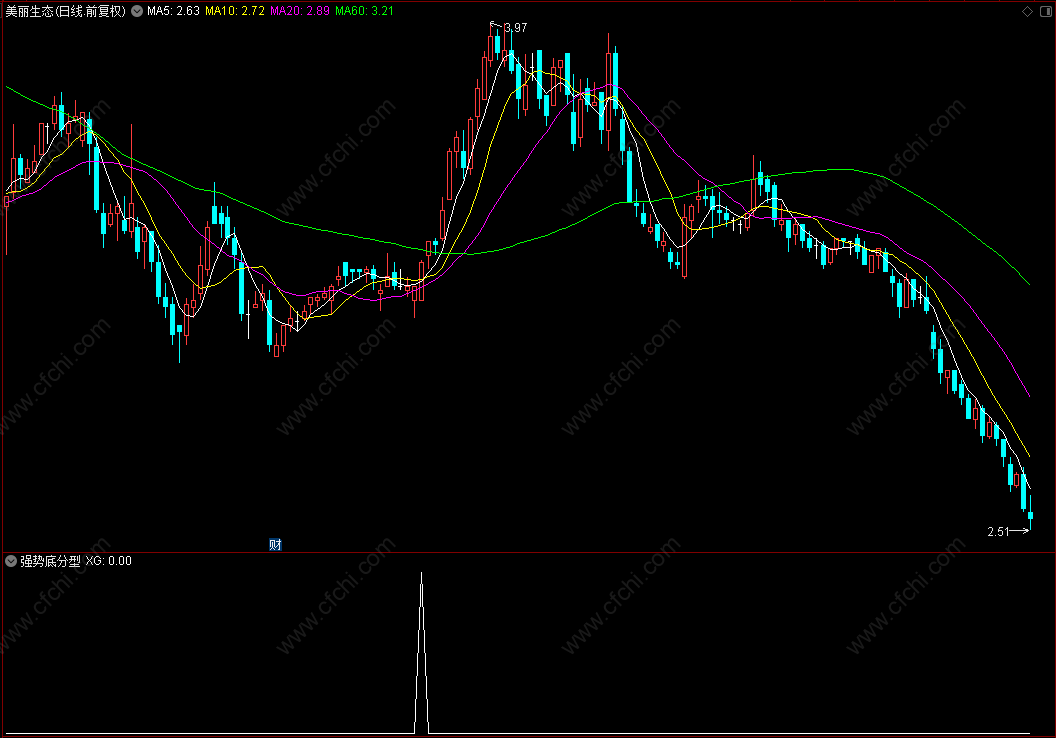
Task: Click the MA5: 2.63 label
Action: coord(173,11)
